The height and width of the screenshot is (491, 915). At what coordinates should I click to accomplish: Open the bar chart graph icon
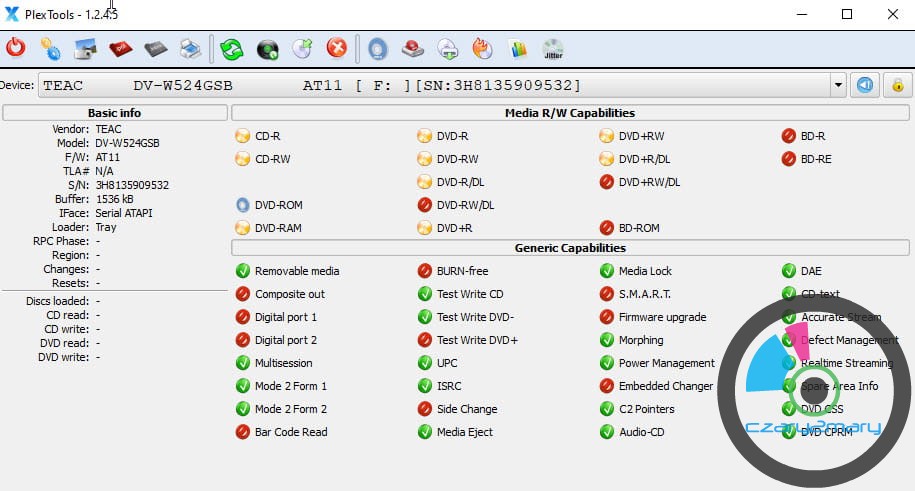[x=517, y=48]
